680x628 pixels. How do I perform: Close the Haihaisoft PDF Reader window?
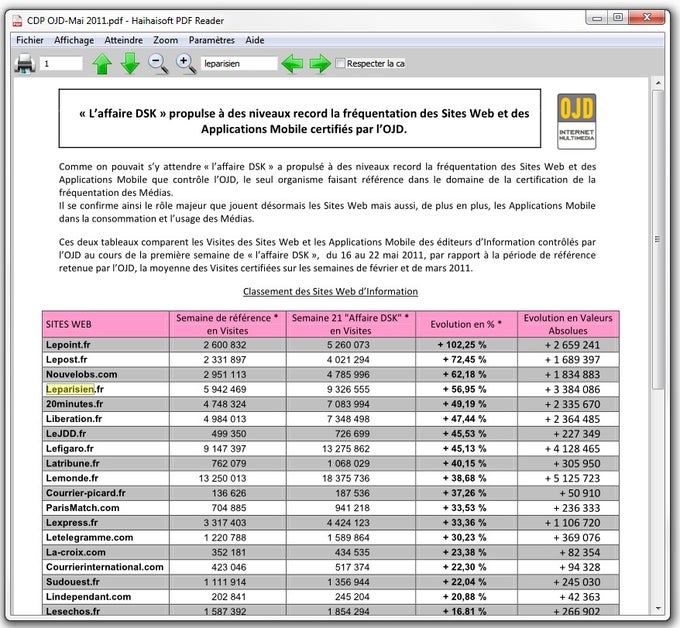click(x=647, y=18)
